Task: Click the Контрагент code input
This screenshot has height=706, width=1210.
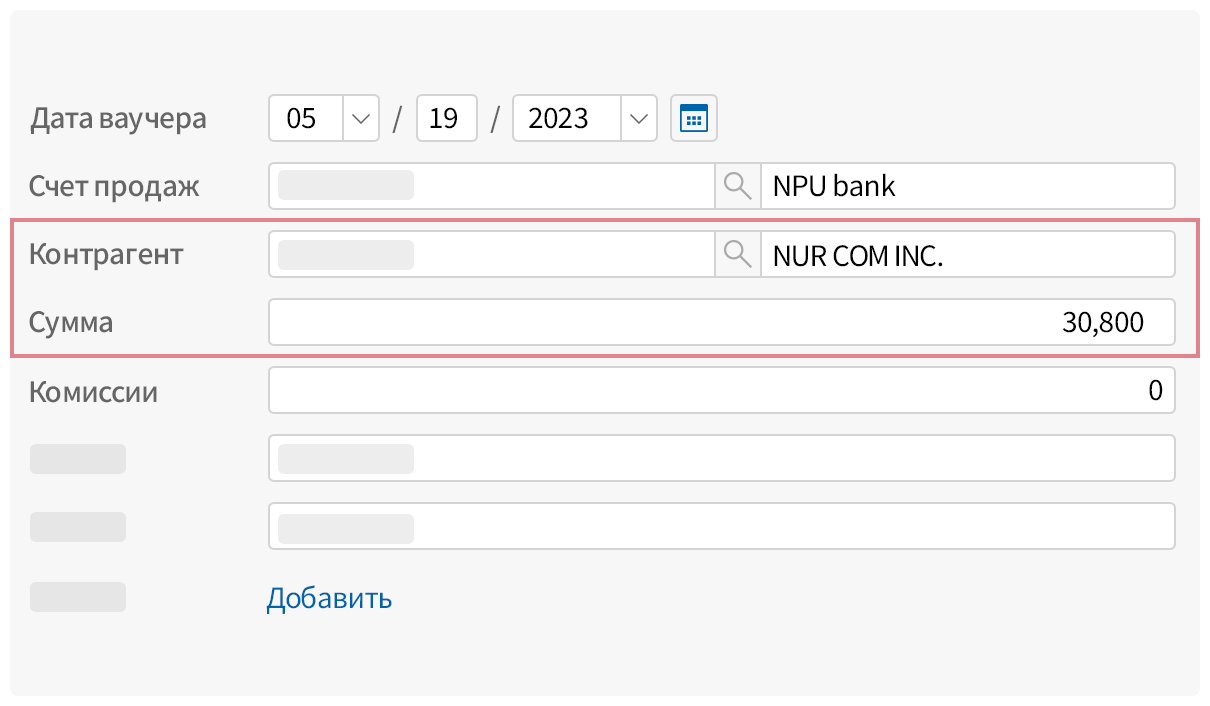Action: click(490, 255)
